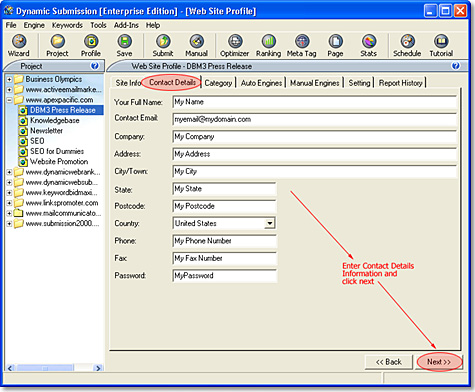Viewport: 475px width, 392px height.
Task: Switch to the Auto Engines tab
Action: point(261,83)
